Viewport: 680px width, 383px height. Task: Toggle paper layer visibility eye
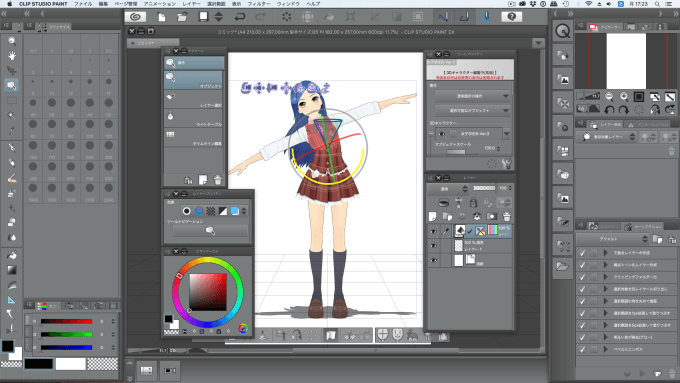point(433,260)
